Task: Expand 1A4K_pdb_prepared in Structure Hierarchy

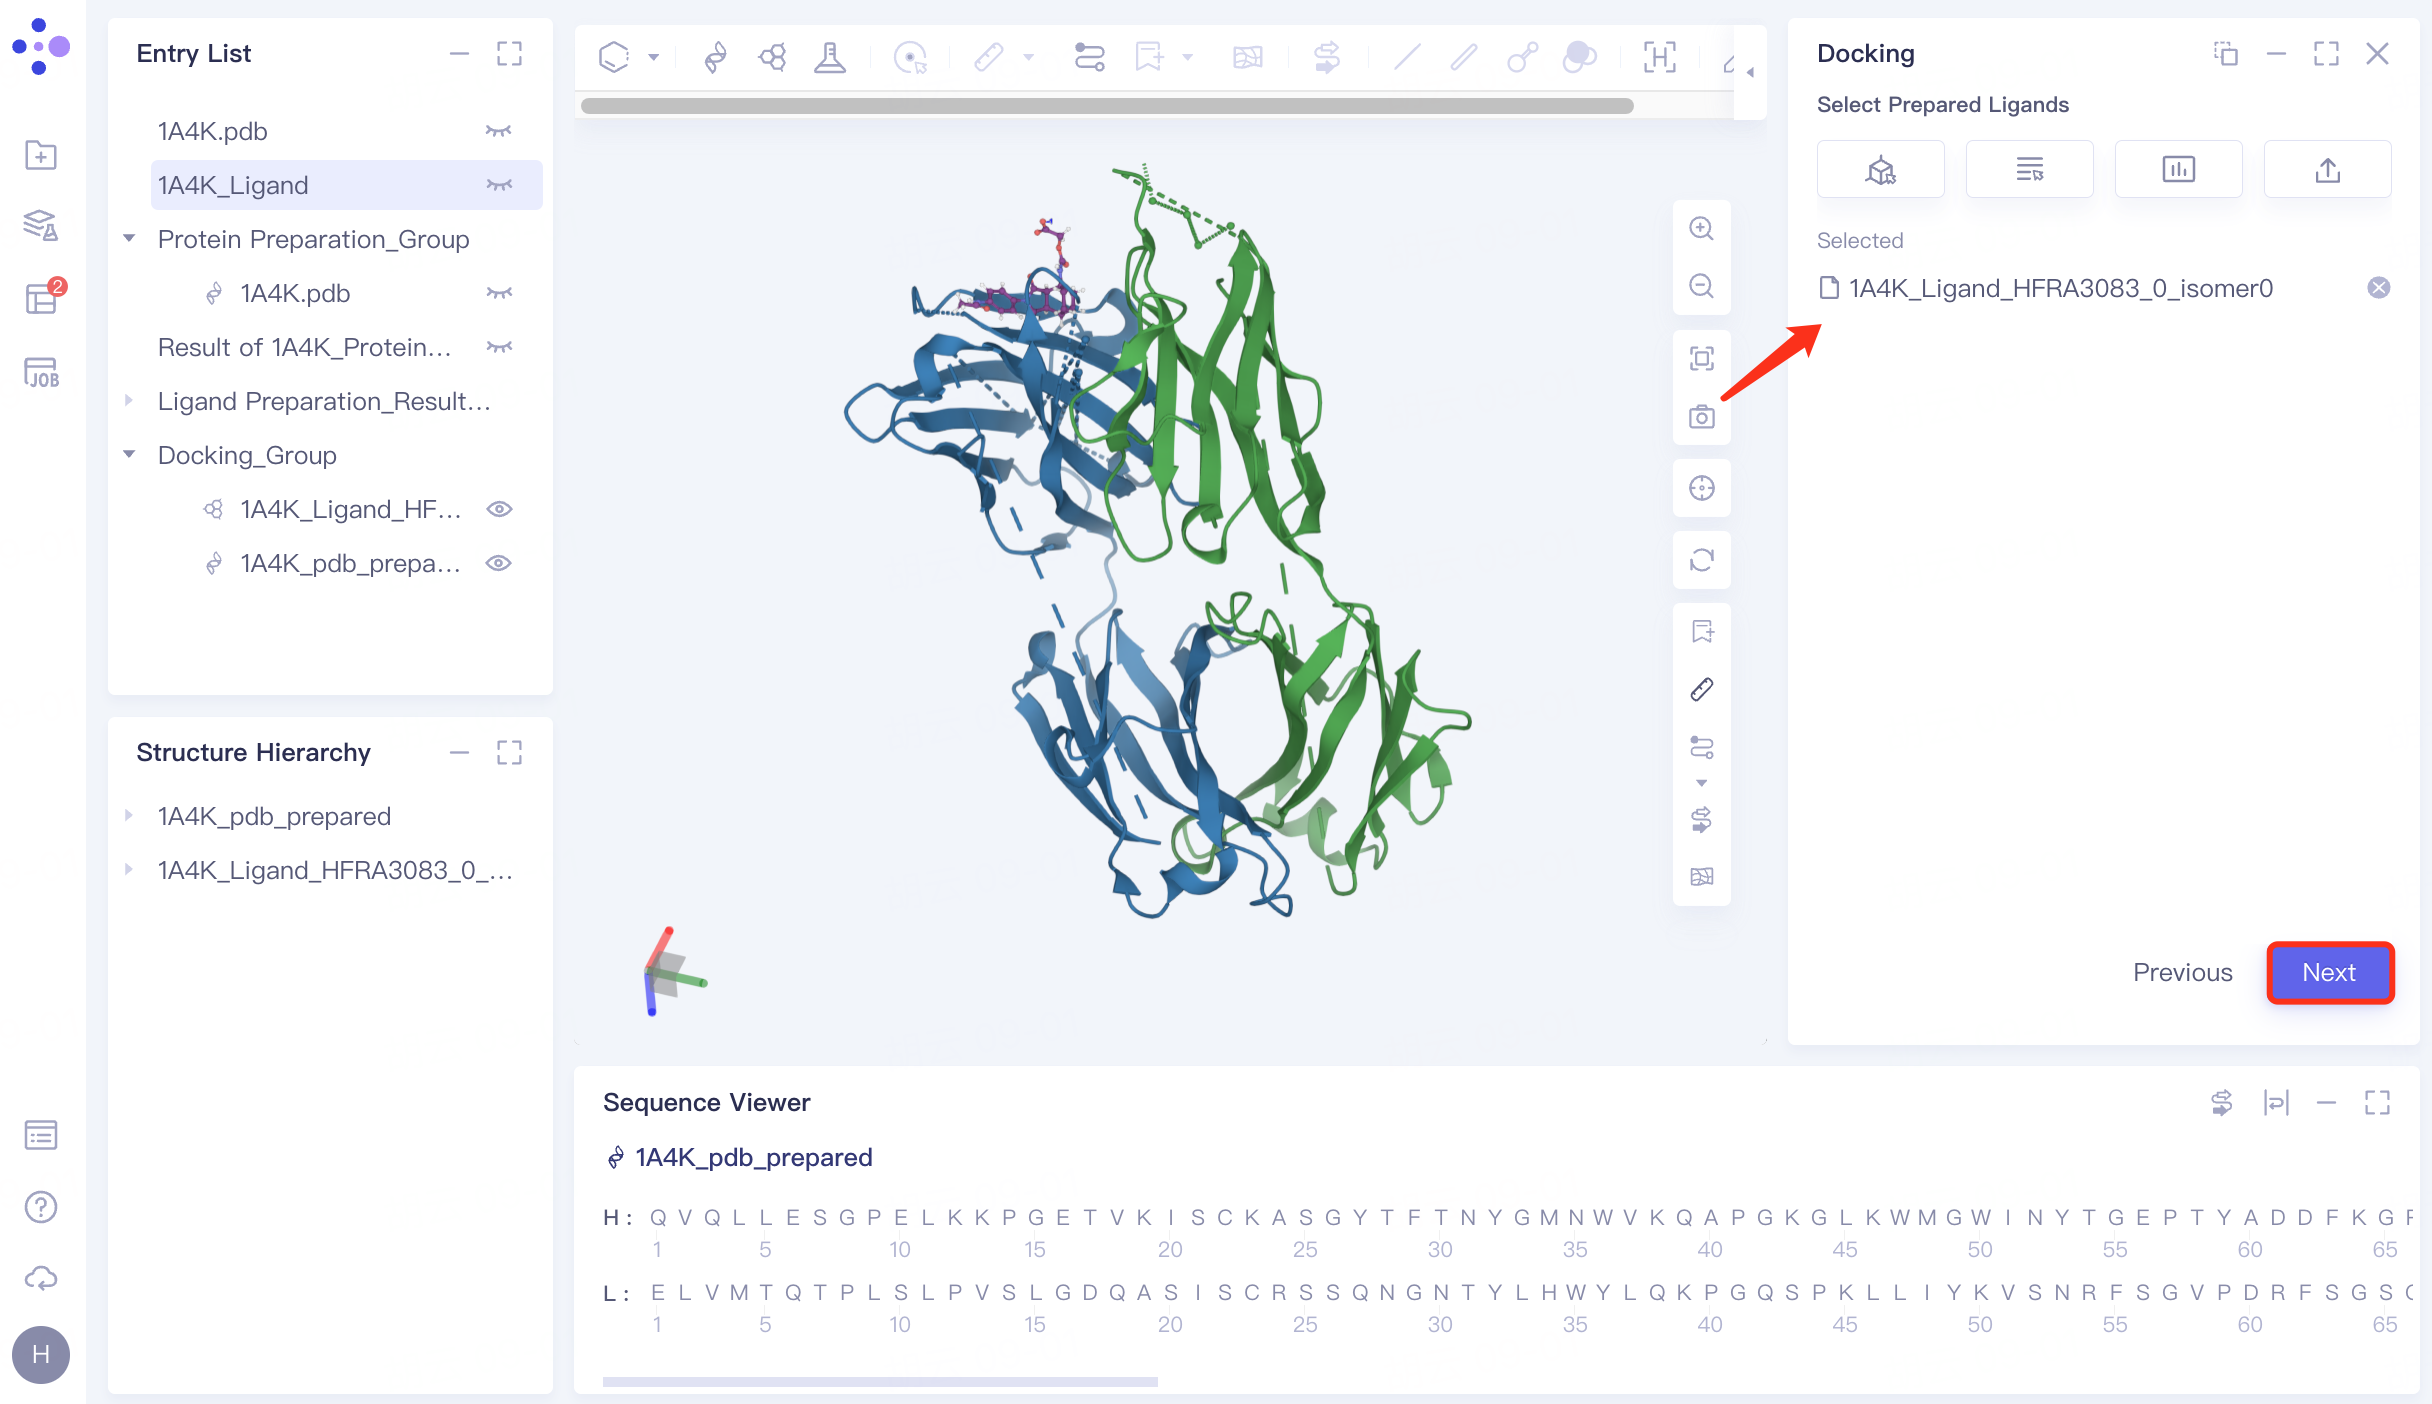Action: (x=129, y=816)
